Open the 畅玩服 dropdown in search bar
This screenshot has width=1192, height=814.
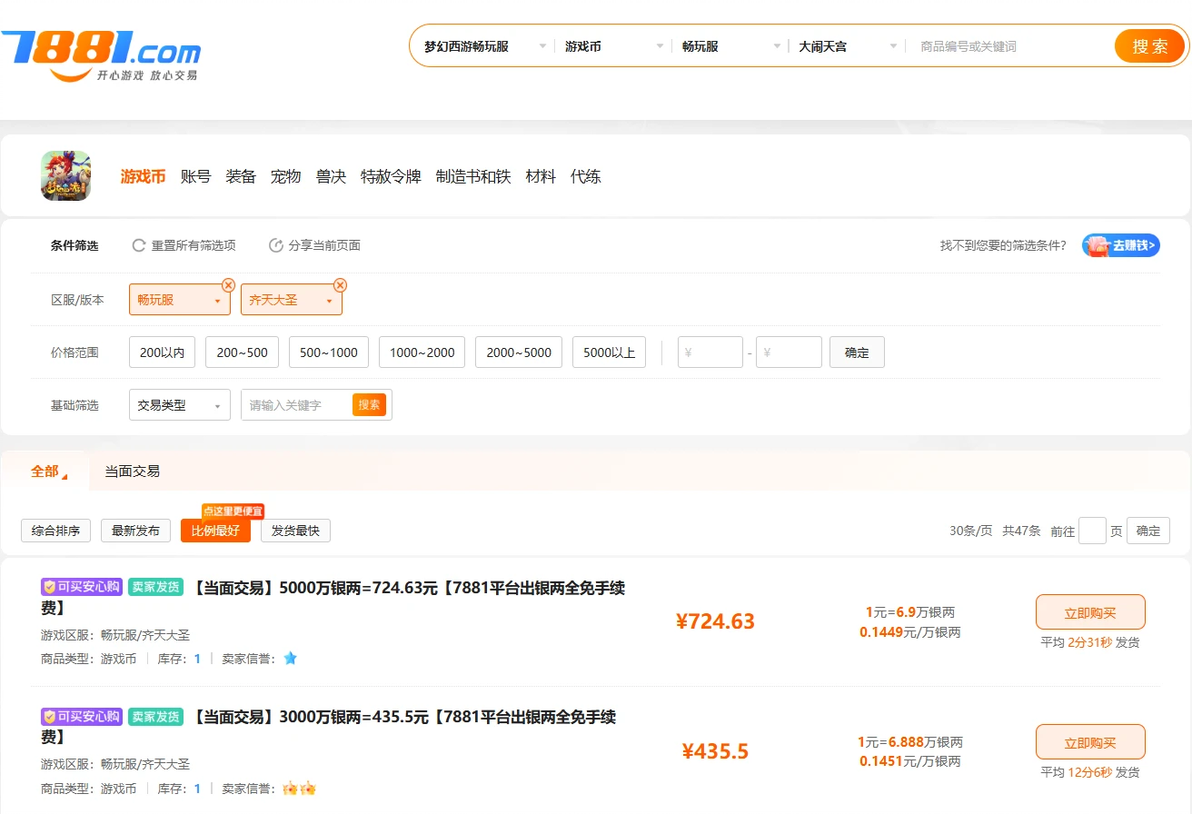tap(731, 46)
